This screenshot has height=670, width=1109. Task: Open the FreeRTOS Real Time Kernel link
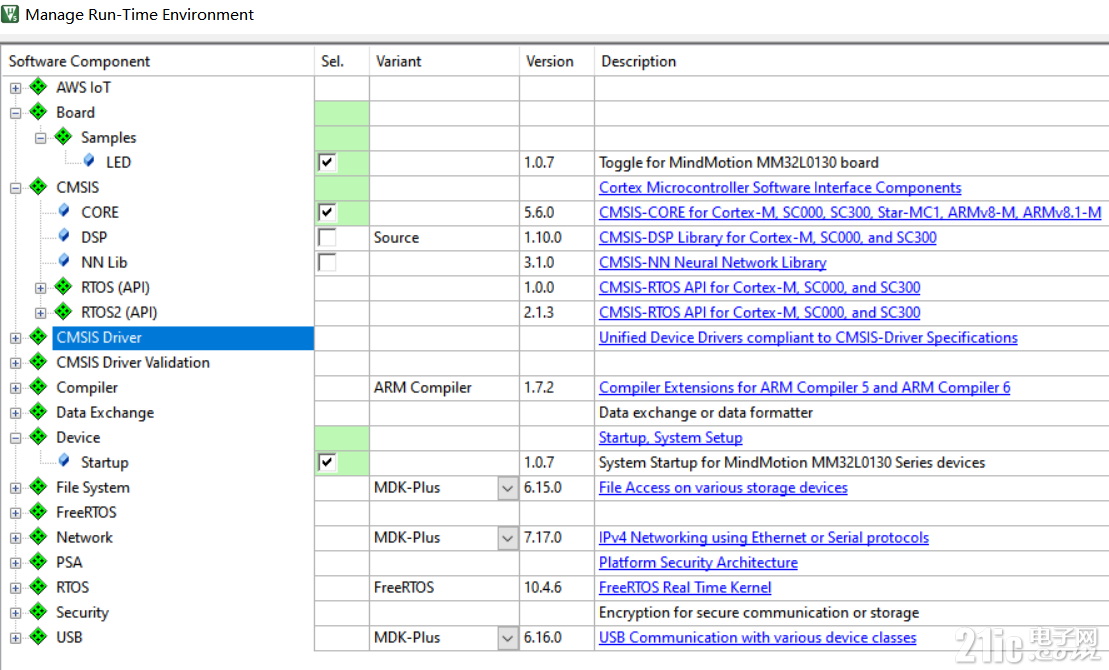[x=685, y=587]
